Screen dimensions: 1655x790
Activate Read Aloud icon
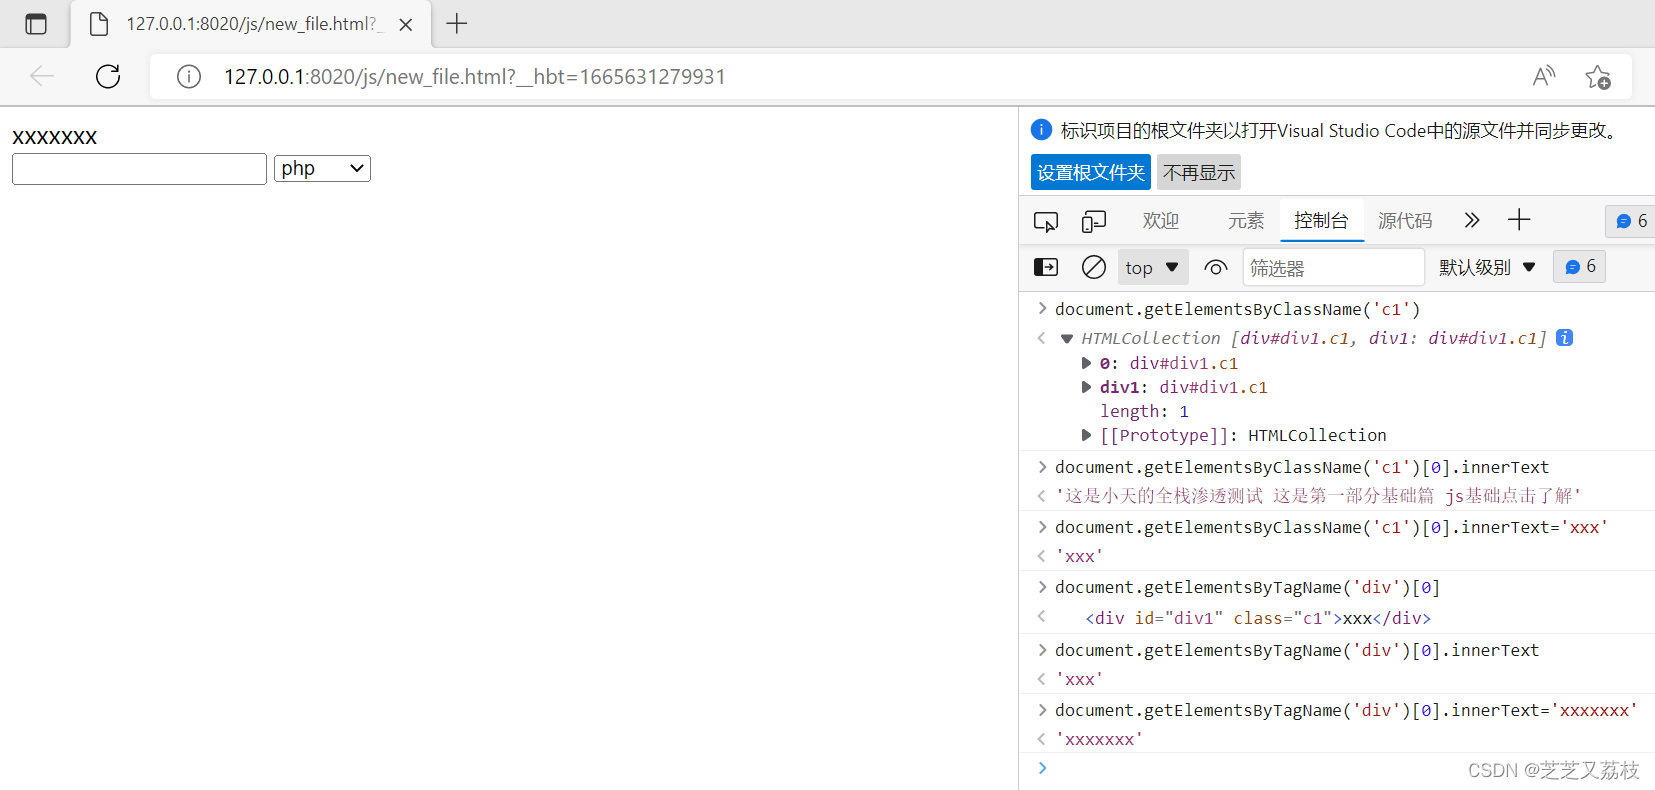pyautogui.click(x=1544, y=76)
